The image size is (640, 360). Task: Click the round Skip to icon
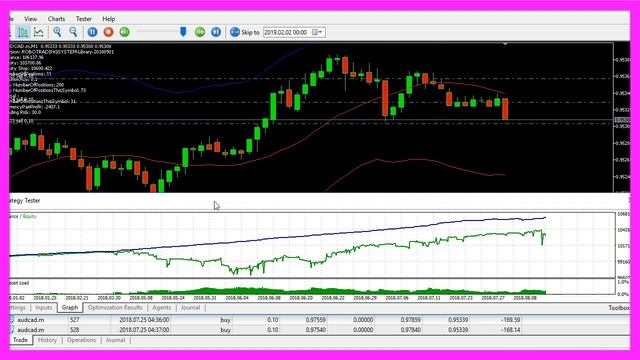[235, 32]
